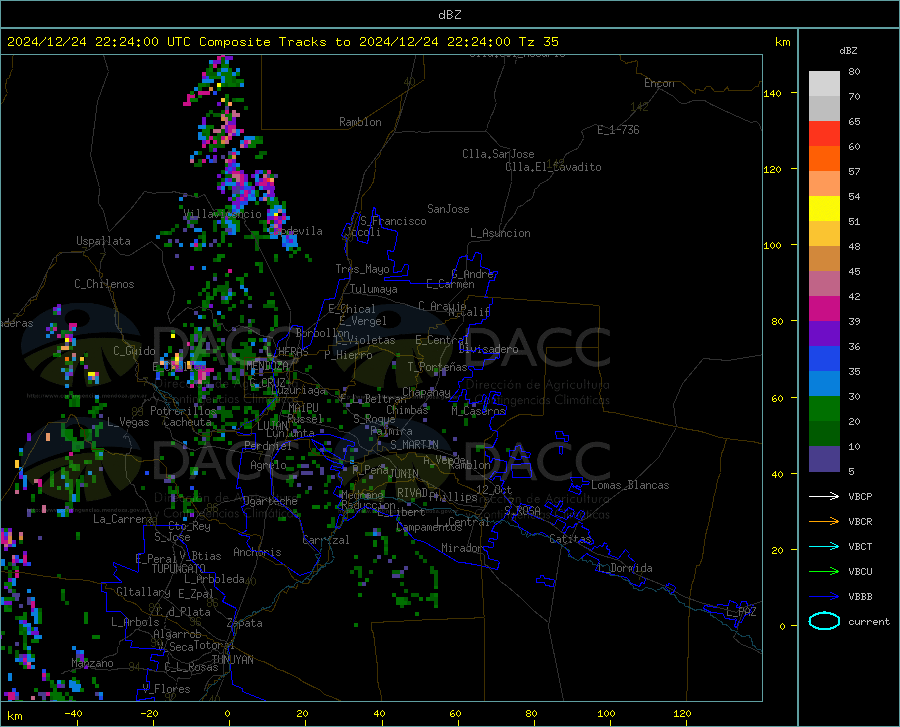Click the 'Tres_Mayo' map label

point(362,269)
